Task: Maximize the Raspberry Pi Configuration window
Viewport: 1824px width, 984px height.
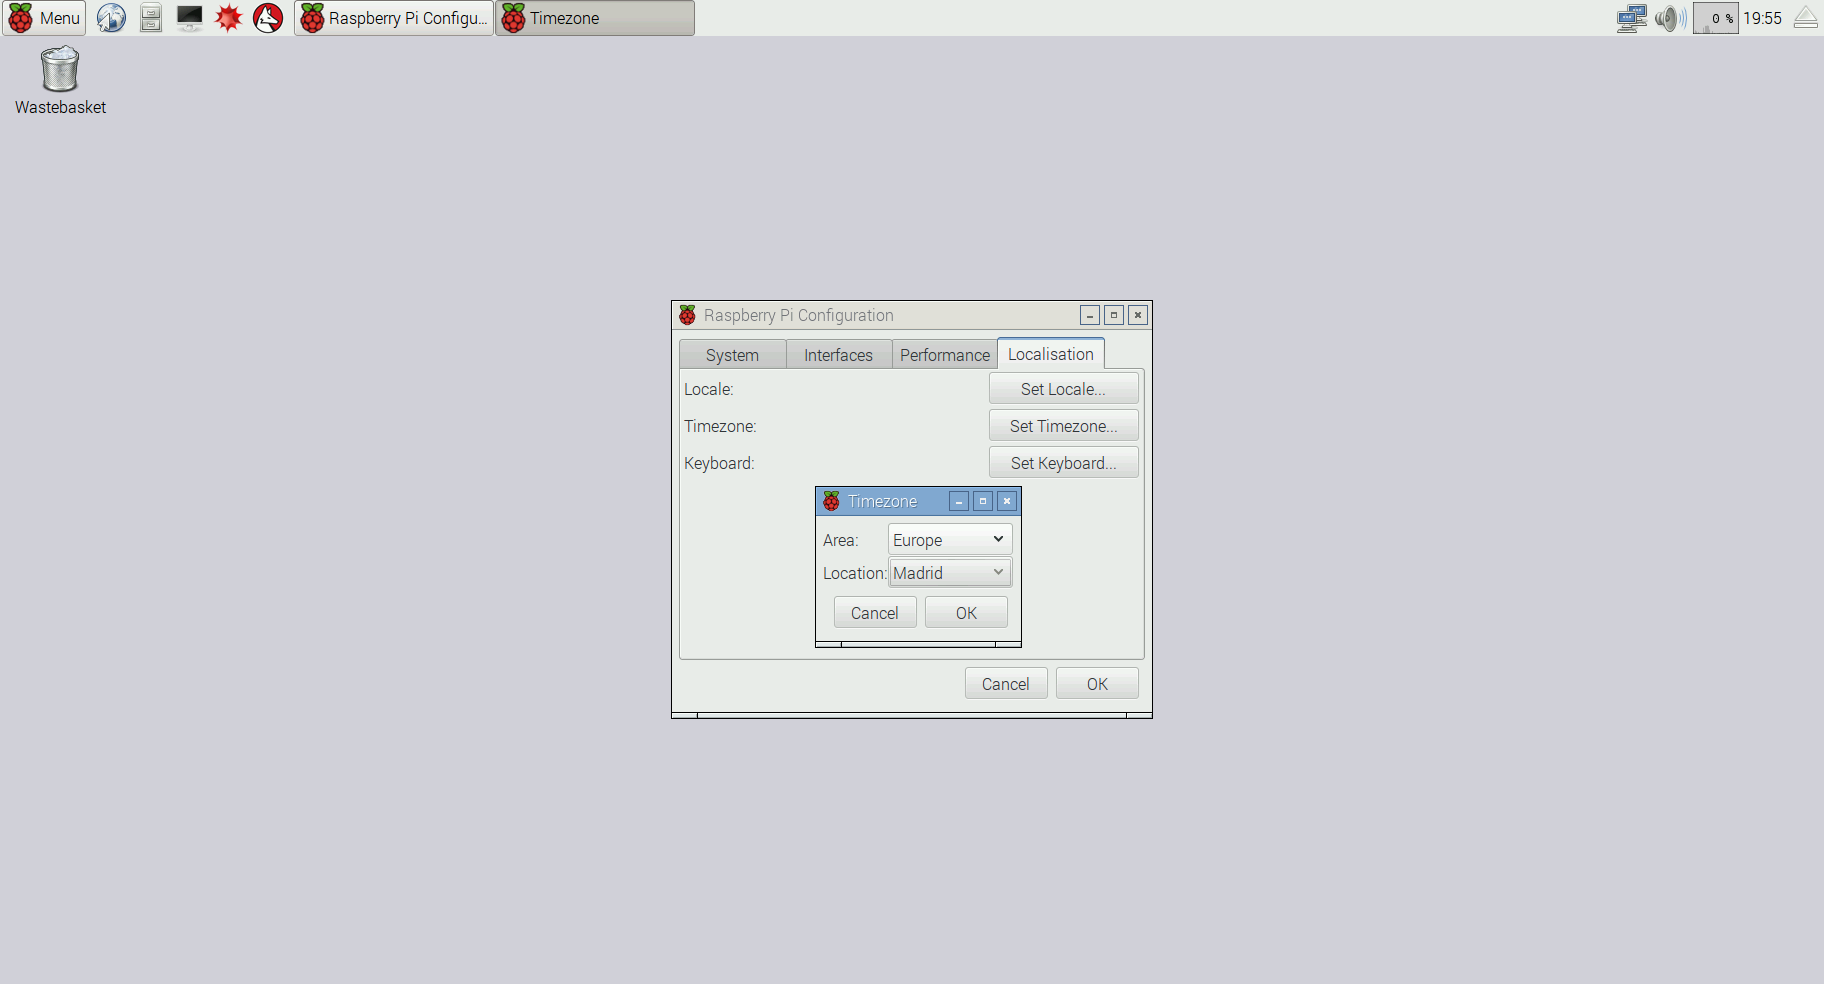Action: click(1114, 315)
